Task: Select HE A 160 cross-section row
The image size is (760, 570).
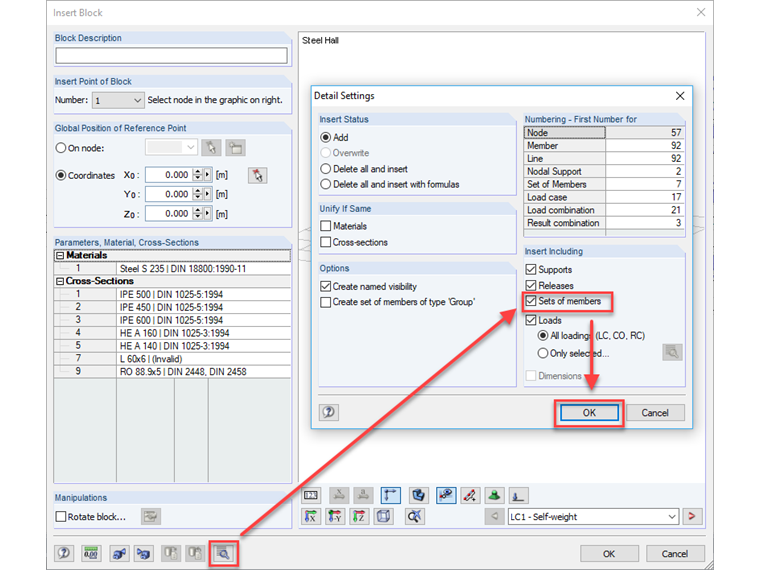Action: [x=173, y=333]
